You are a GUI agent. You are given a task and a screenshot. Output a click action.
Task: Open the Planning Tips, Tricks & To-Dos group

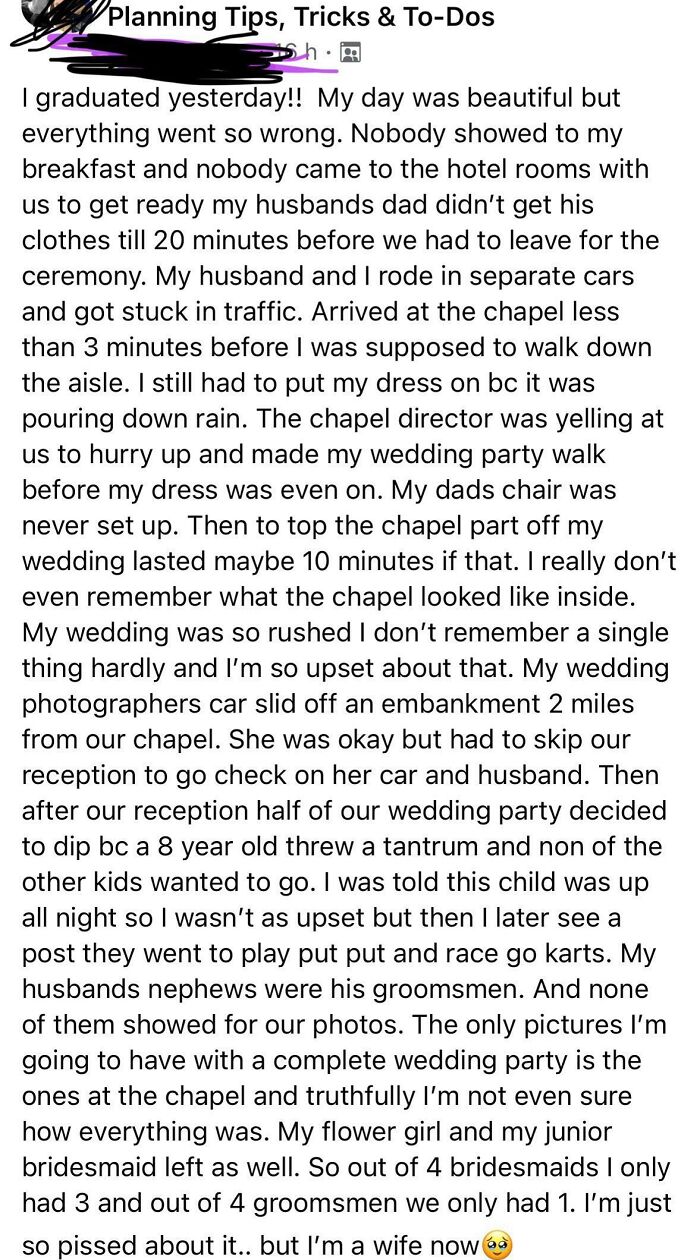tap(300, 16)
